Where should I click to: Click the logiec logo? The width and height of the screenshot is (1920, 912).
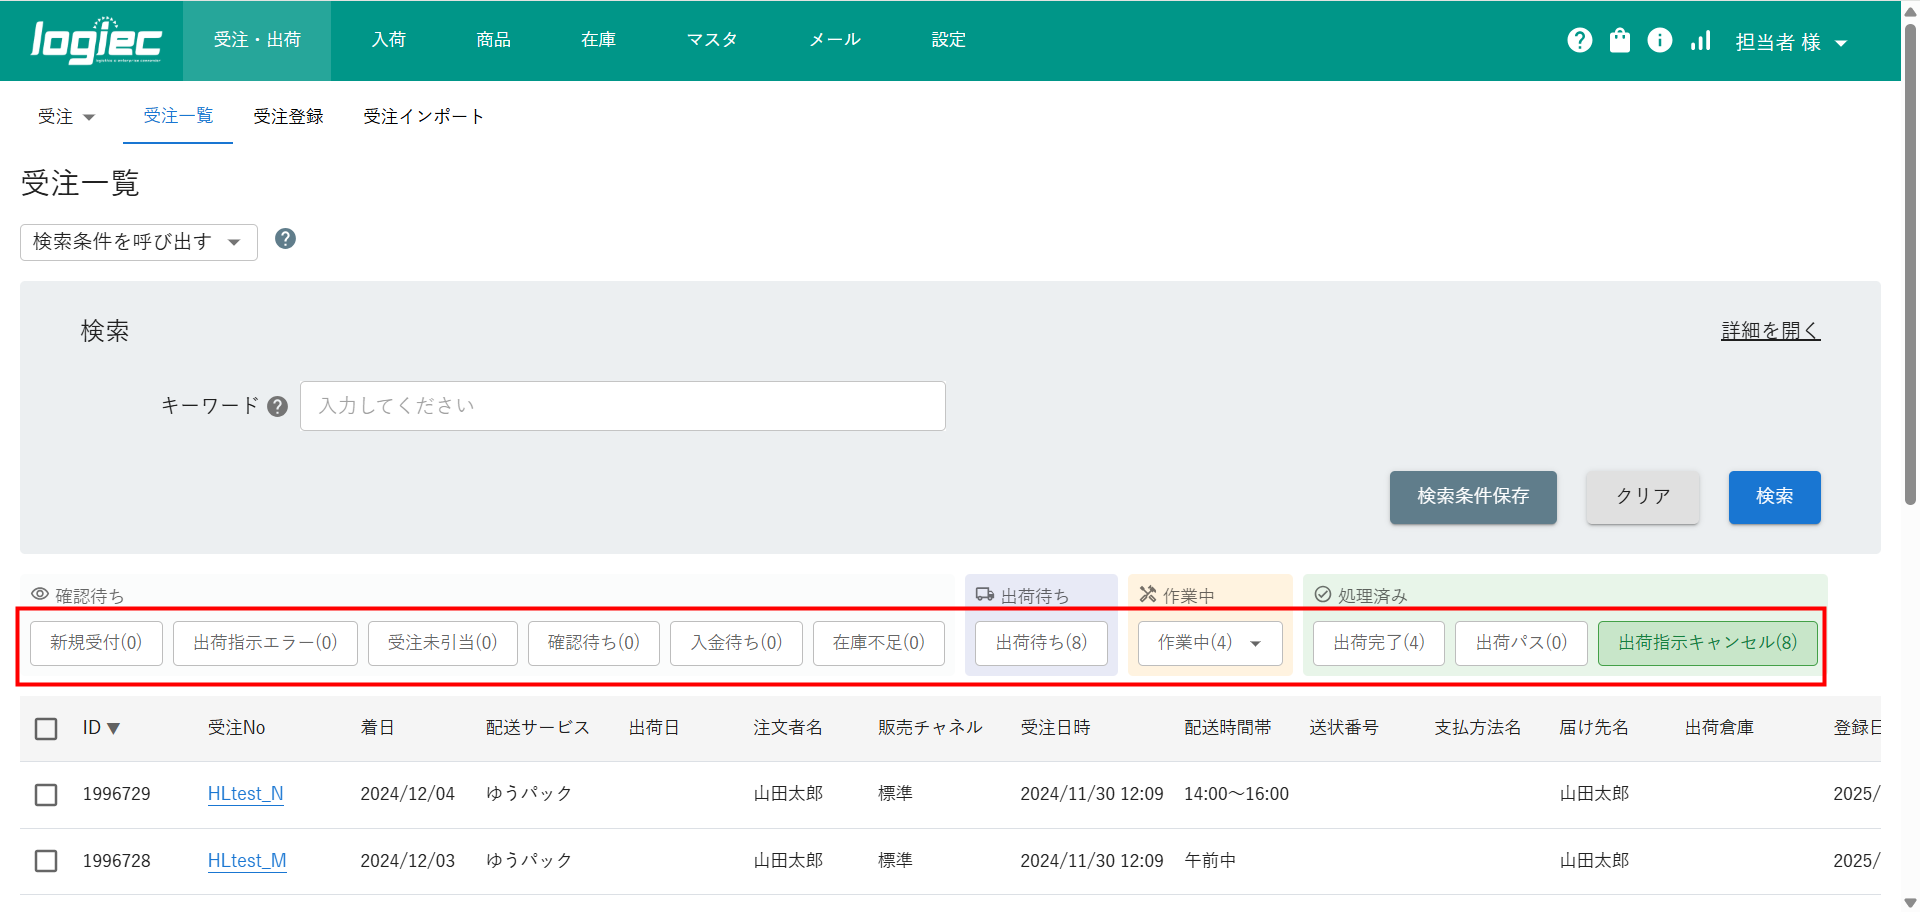(x=96, y=41)
